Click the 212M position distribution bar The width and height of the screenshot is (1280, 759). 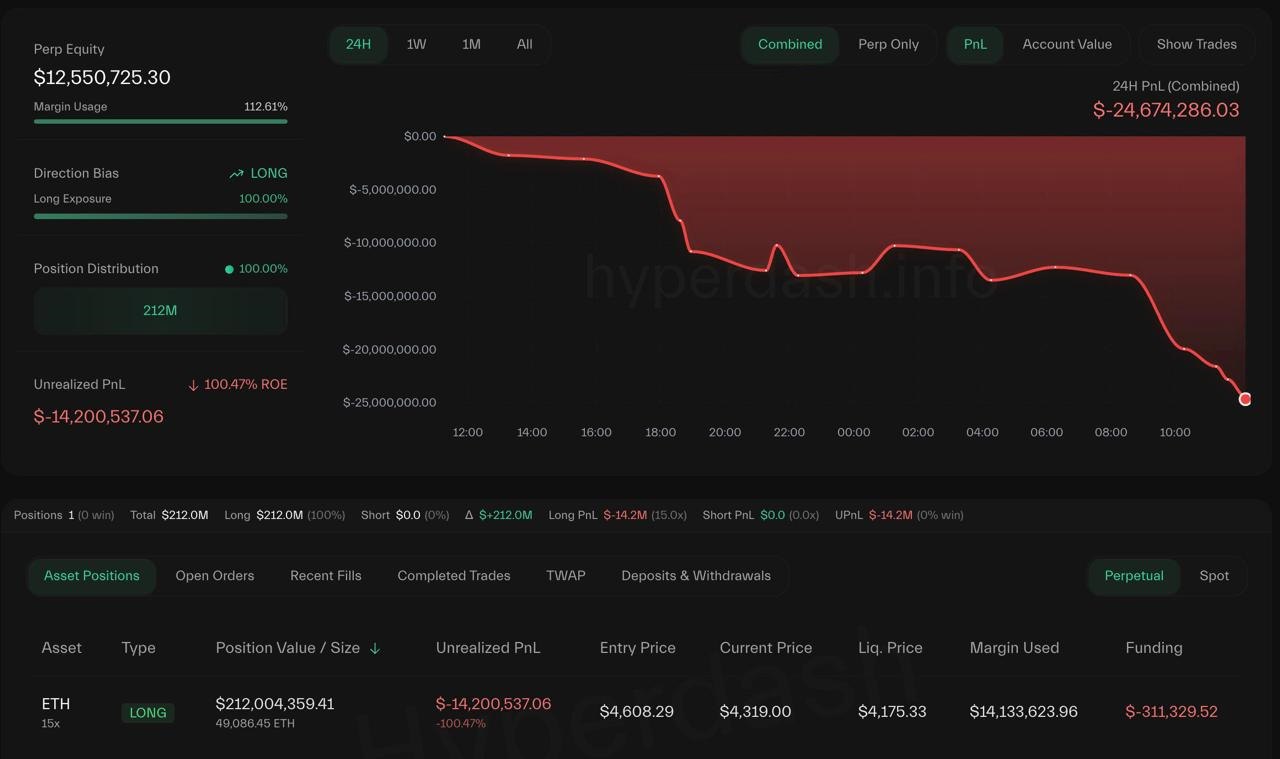[160, 310]
